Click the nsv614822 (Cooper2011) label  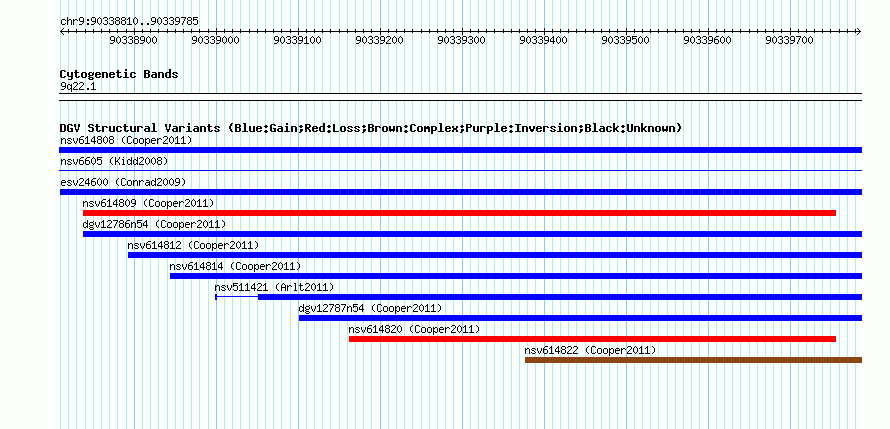590,350
